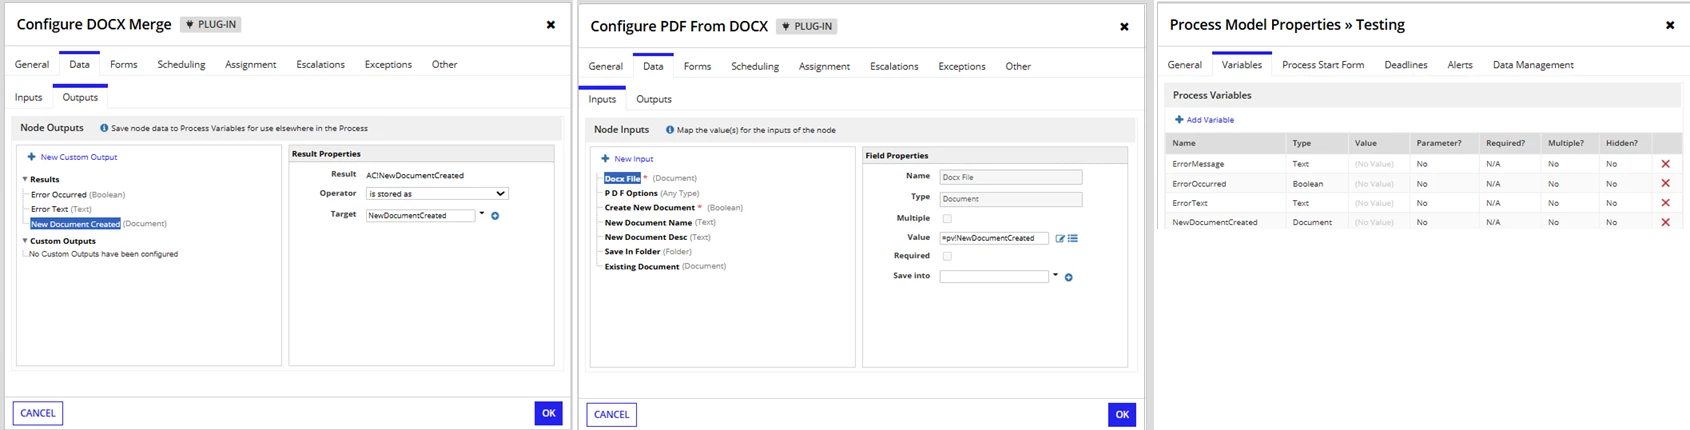Click the Save into input field
The width and height of the screenshot is (1690, 430).
pos(994,276)
